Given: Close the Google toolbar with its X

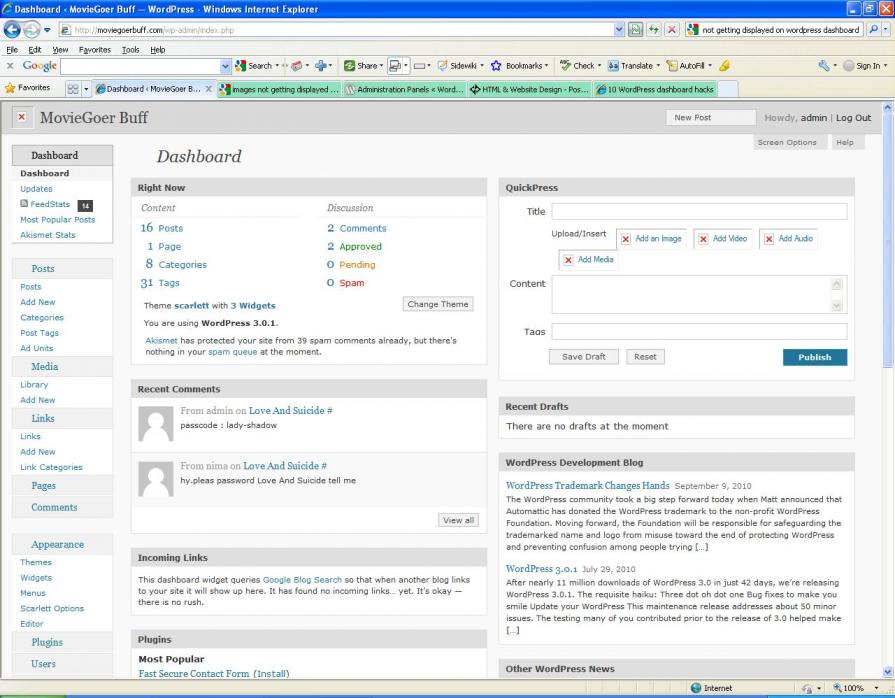Looking at the screenshot, I should pyautogui.click(x=10, y=66).
